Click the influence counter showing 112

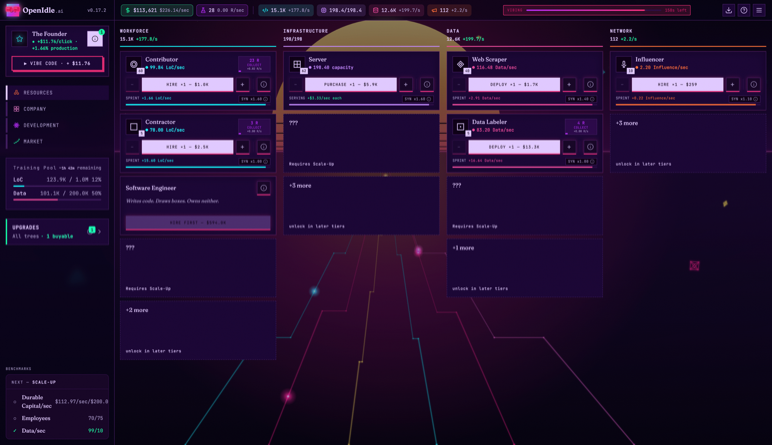pyautogui.click(x=450, y=10)
